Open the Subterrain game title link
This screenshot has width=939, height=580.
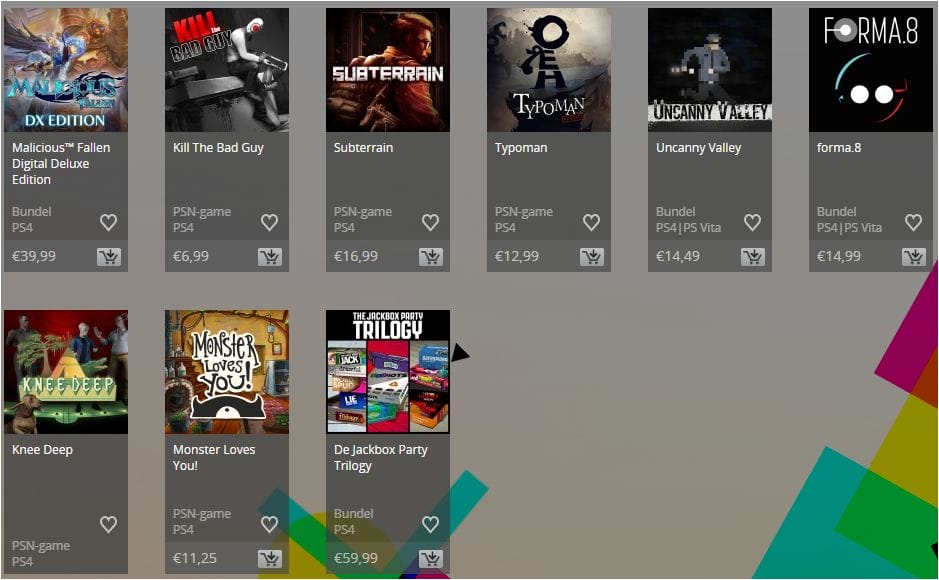click(364, 148)
